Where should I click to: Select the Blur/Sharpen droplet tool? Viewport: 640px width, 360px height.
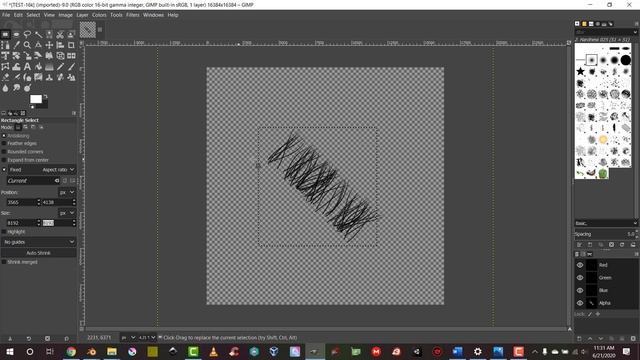(x=5, y=88)
